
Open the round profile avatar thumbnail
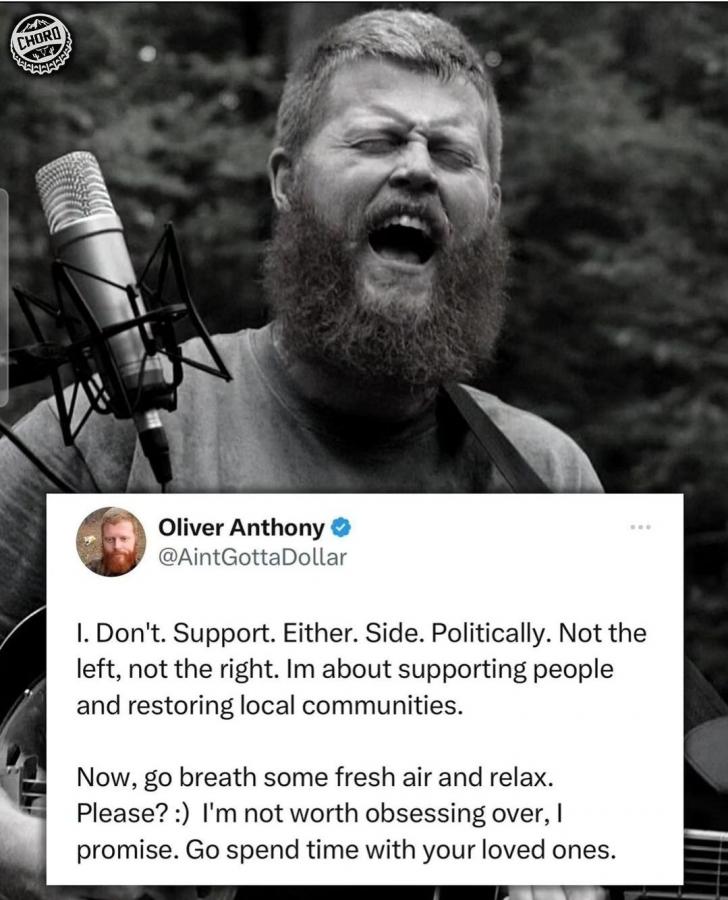pos(111,541)
